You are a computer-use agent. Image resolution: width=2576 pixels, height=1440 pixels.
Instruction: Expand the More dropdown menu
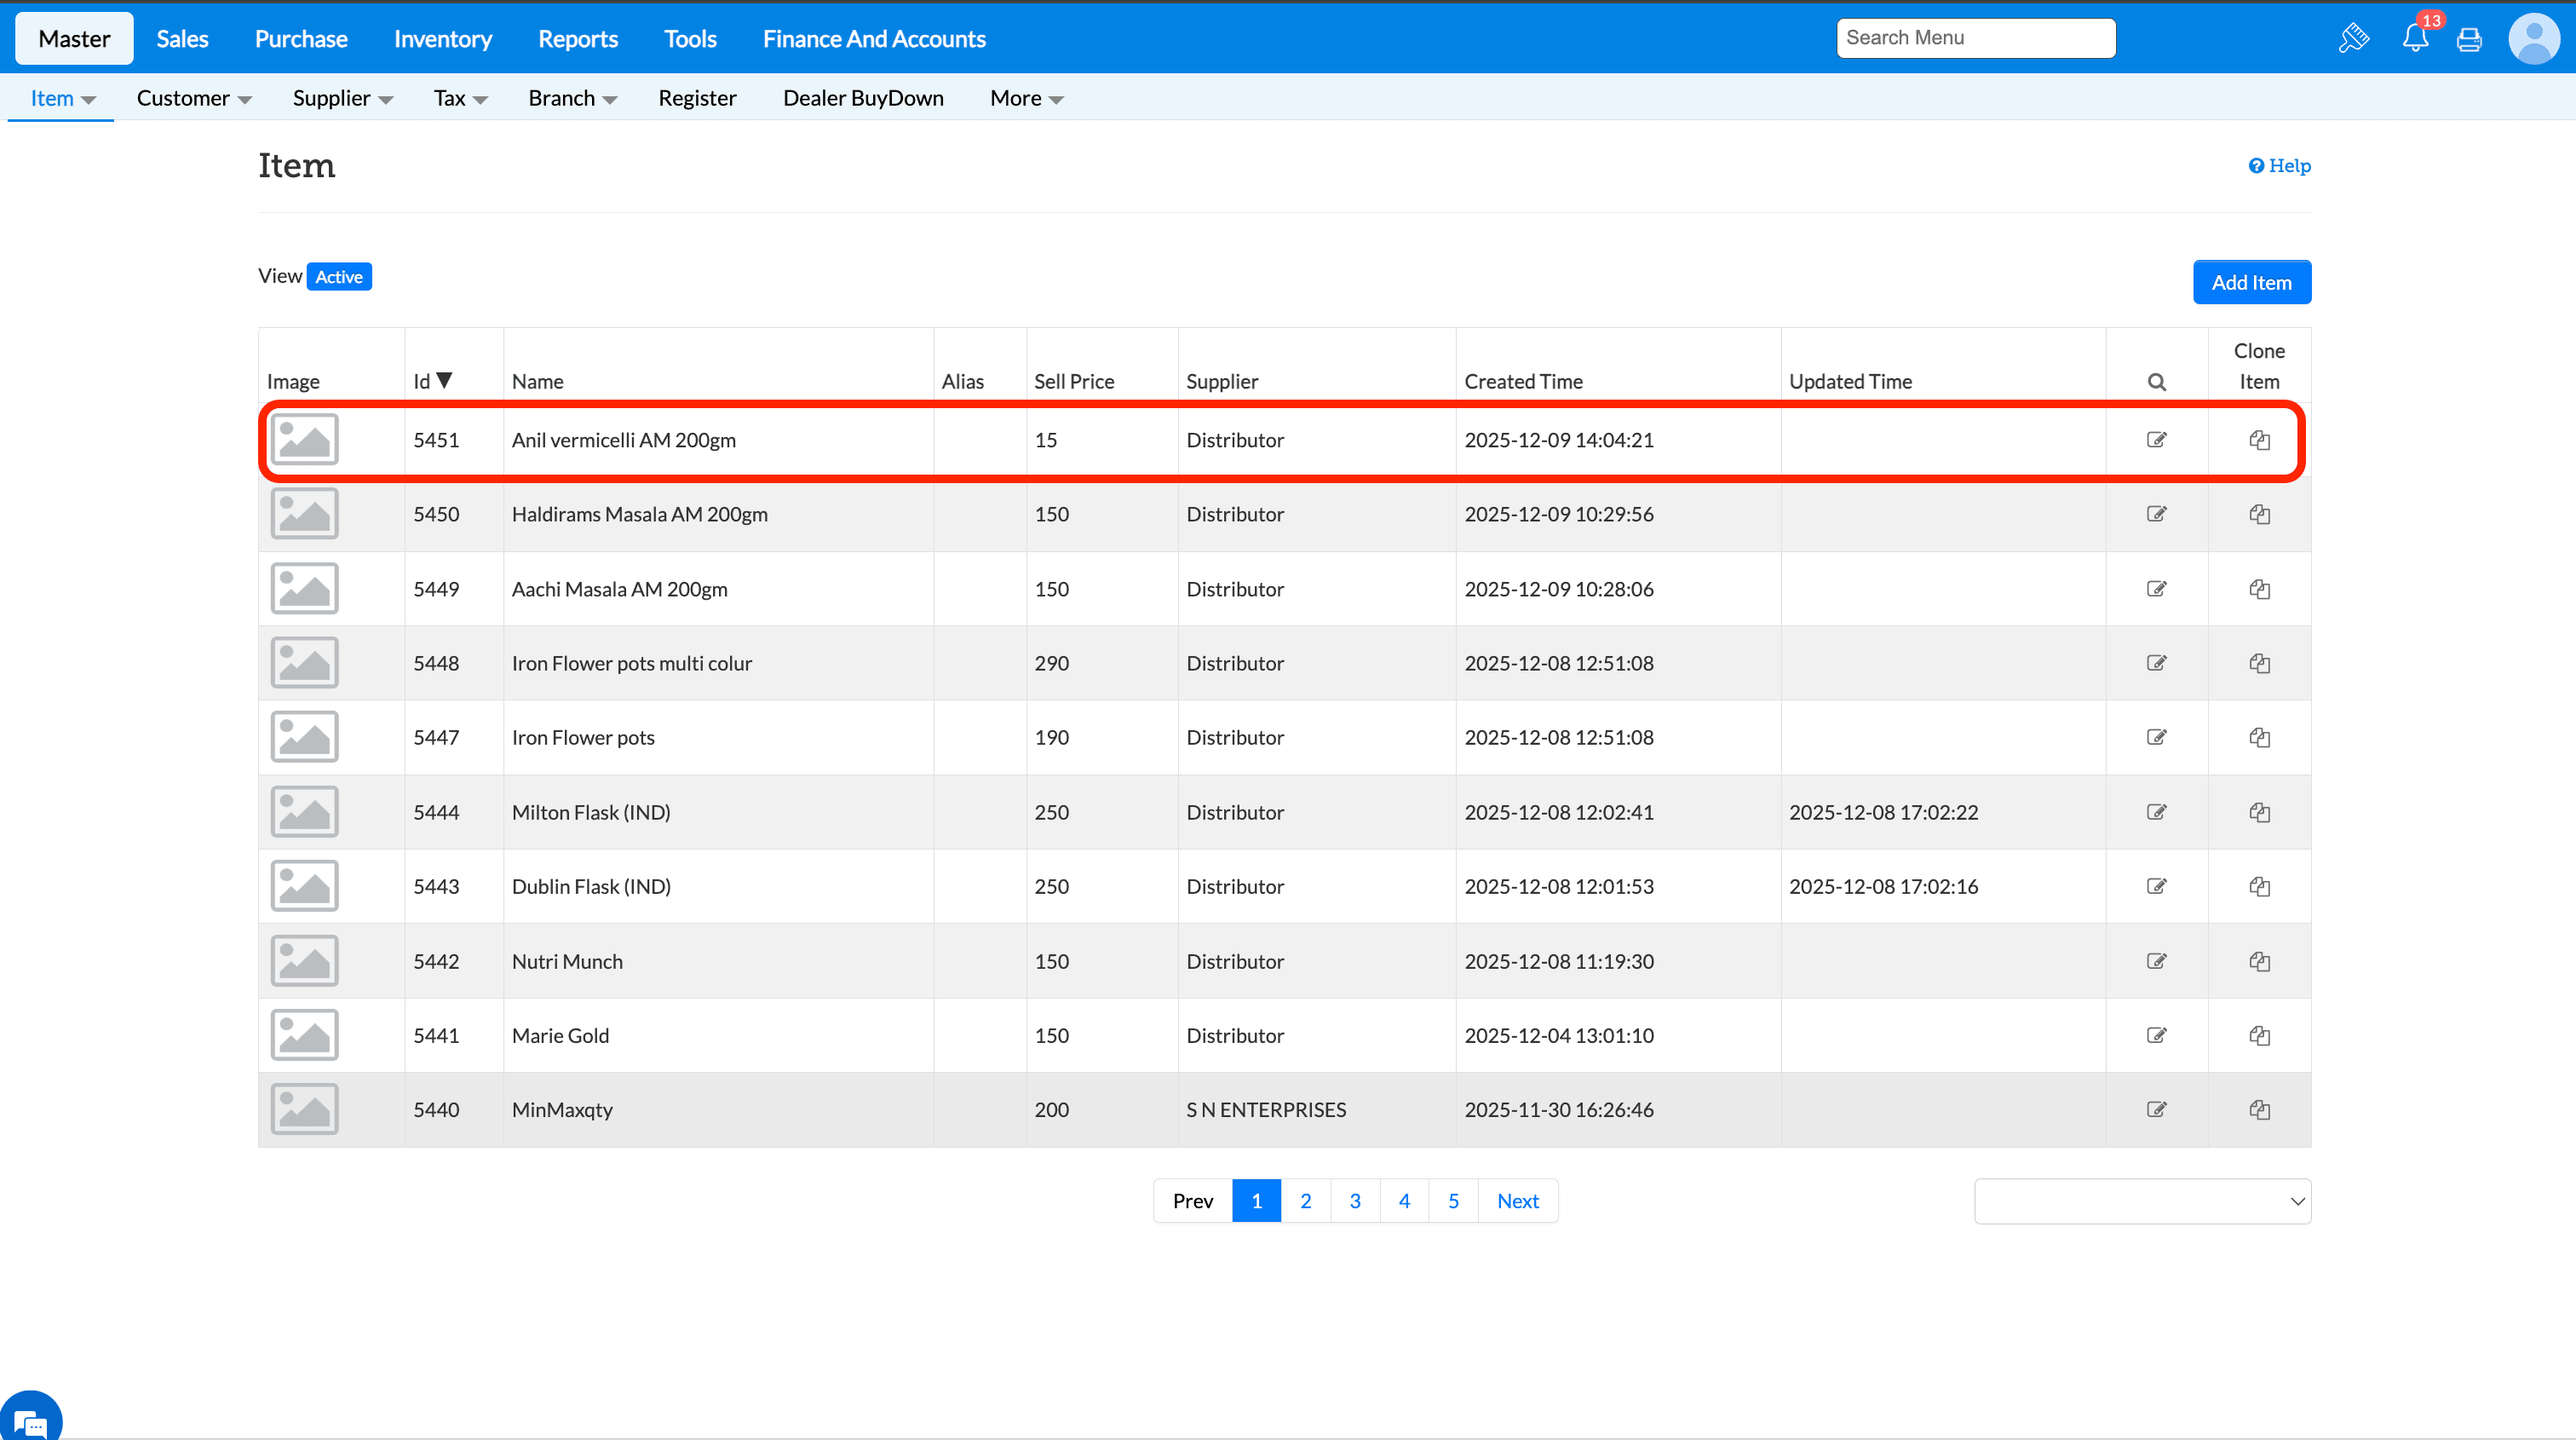pos(1026,98)
